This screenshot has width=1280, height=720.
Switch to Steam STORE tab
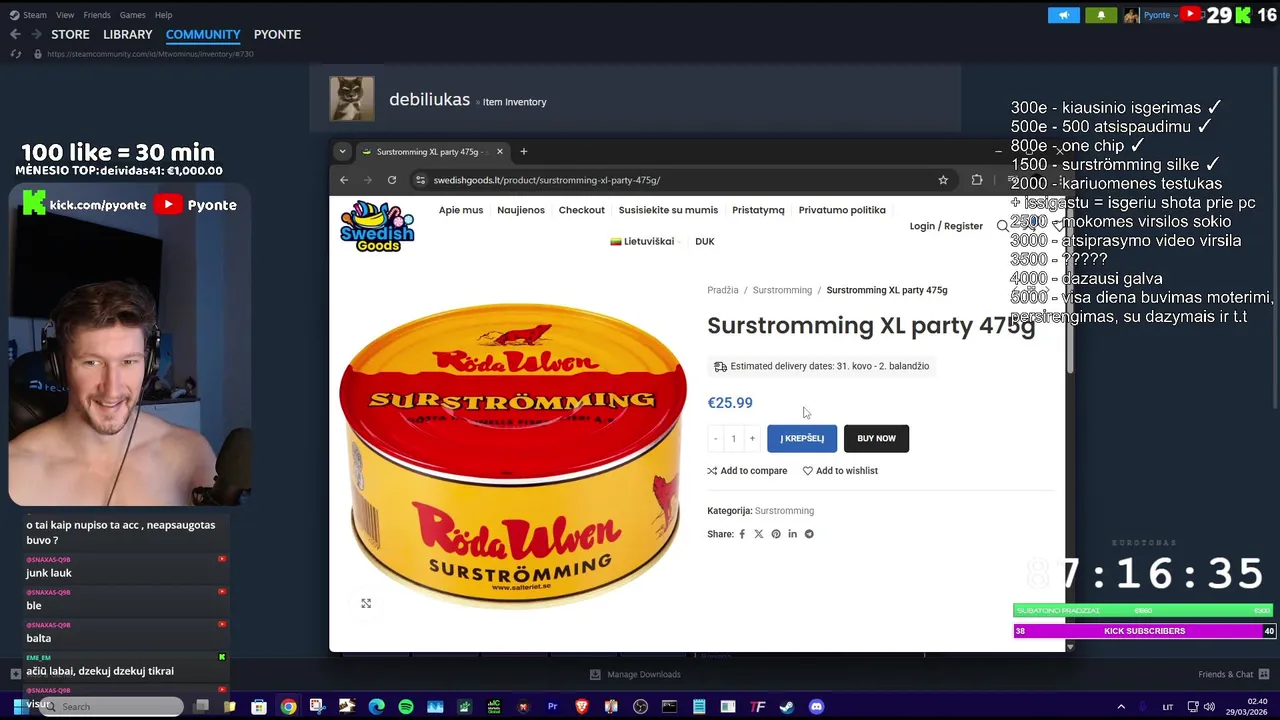[x=71, y=34]
